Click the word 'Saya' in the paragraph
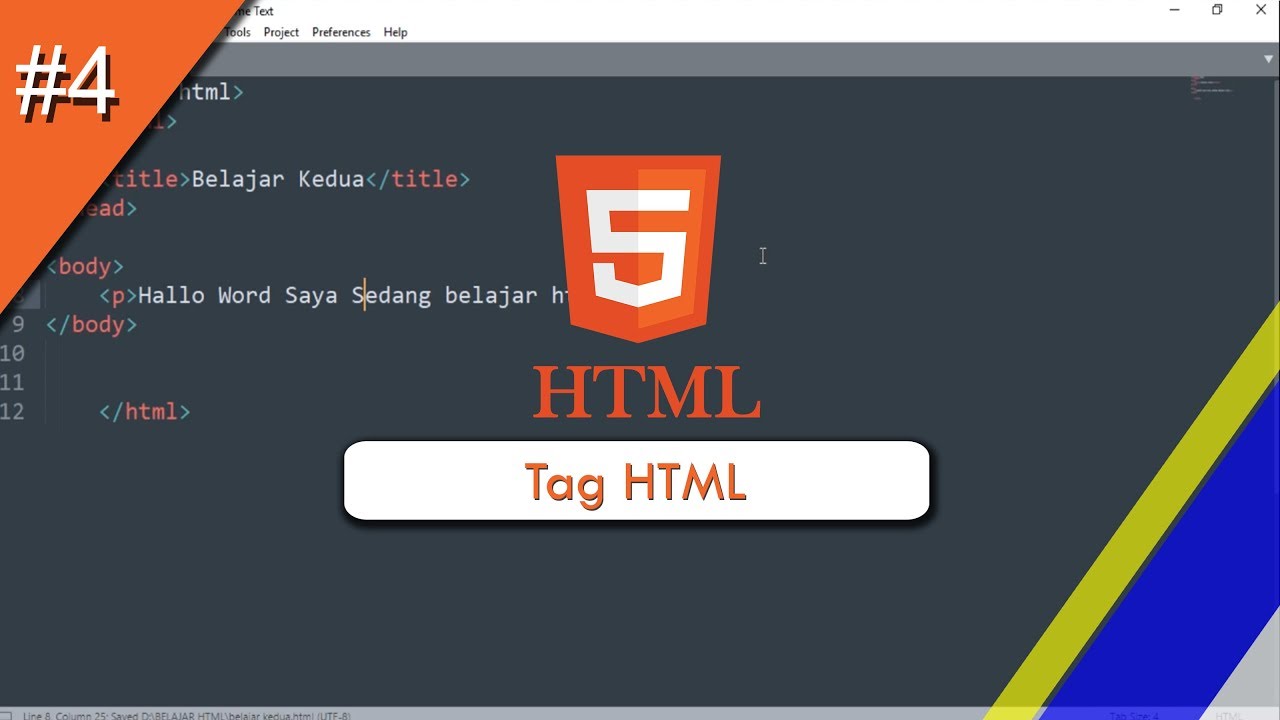The height and width of the screenshot is (720, 1280). pyautogui.click(x=311, y=295)
